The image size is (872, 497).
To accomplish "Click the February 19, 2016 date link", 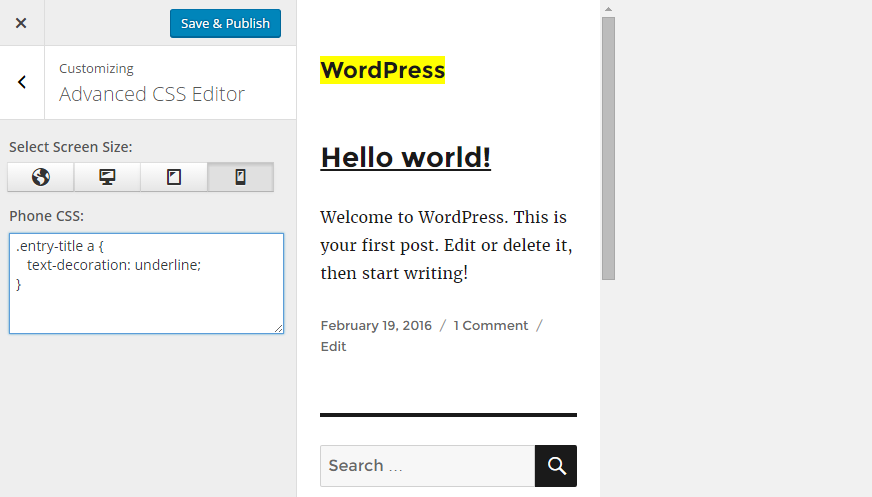I will (x=376, y=325).
